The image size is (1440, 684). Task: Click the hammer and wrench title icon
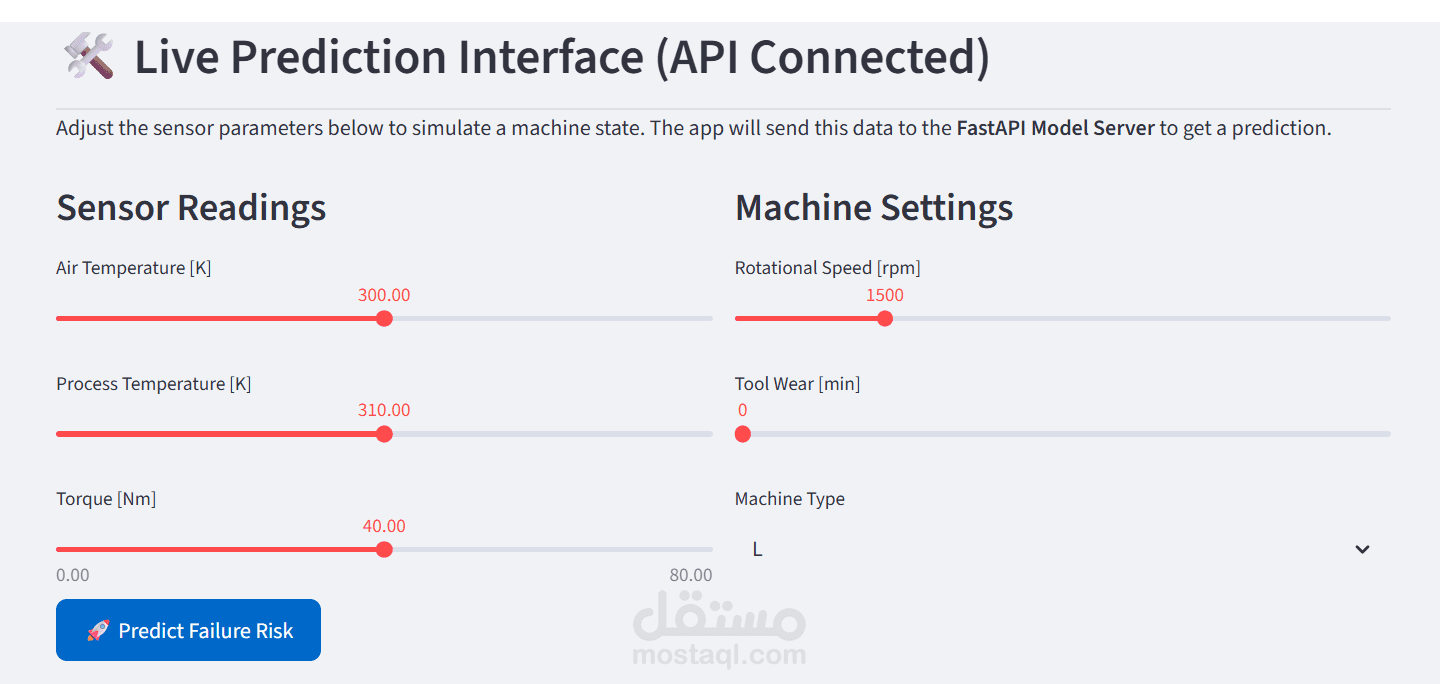coord(88,56)
